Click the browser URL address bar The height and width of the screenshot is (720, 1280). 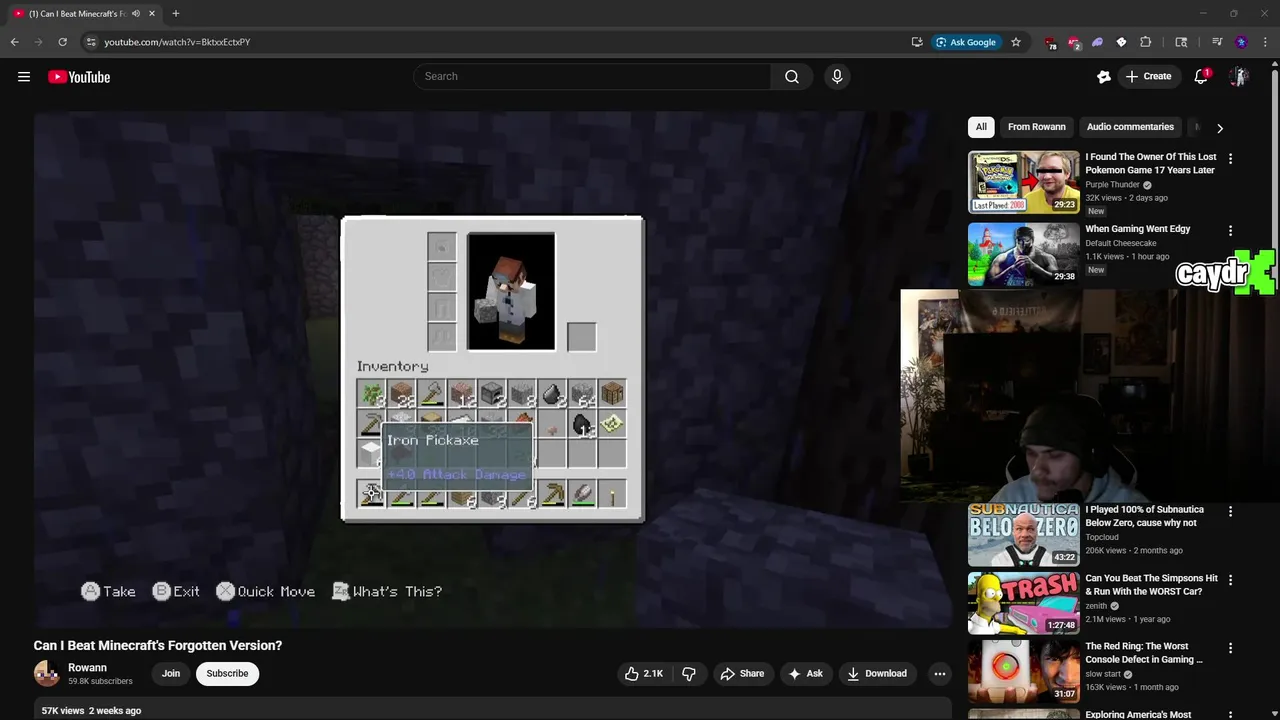coord(500,42)
